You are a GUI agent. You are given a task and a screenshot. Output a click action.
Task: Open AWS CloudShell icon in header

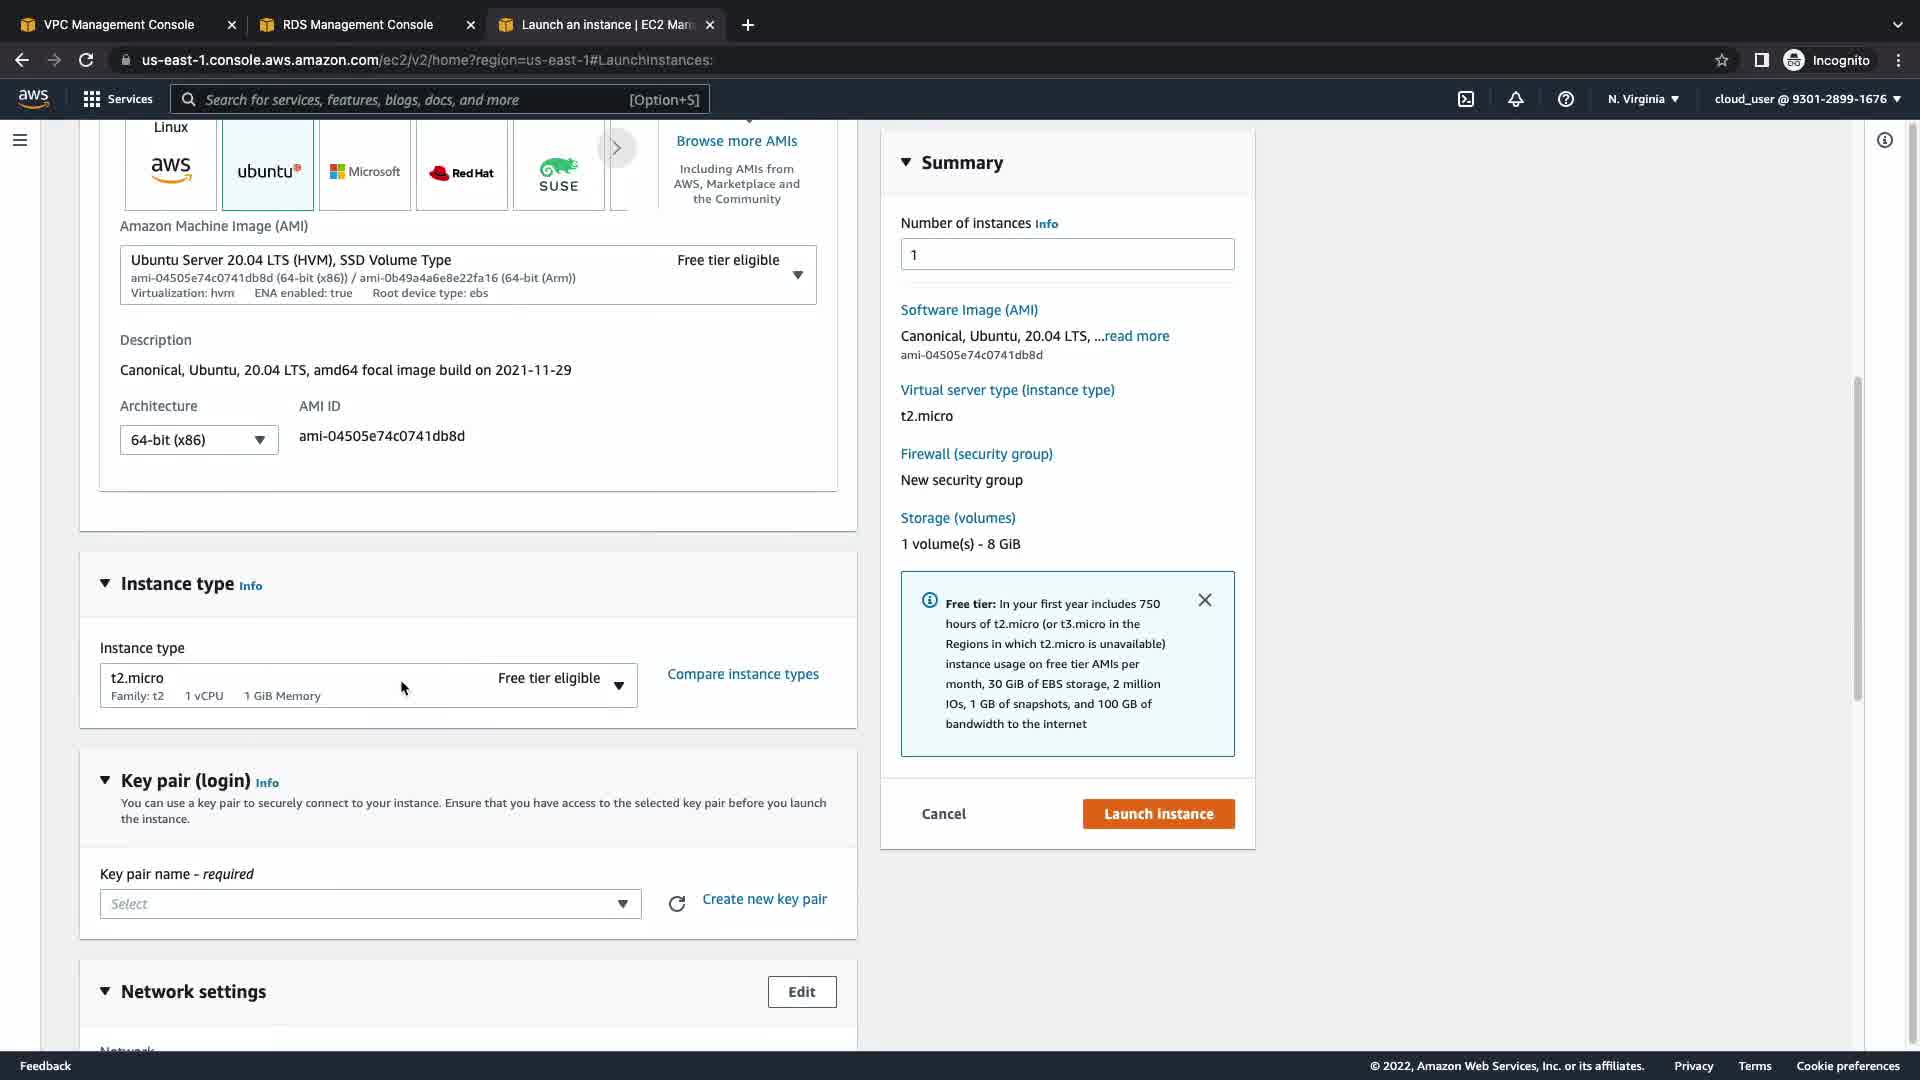click(1466, 99)
